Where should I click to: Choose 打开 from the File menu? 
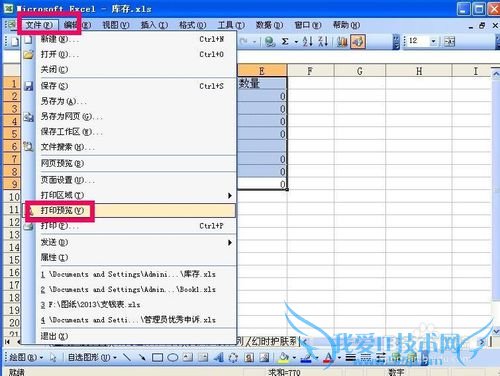click(x=129, y=54)
